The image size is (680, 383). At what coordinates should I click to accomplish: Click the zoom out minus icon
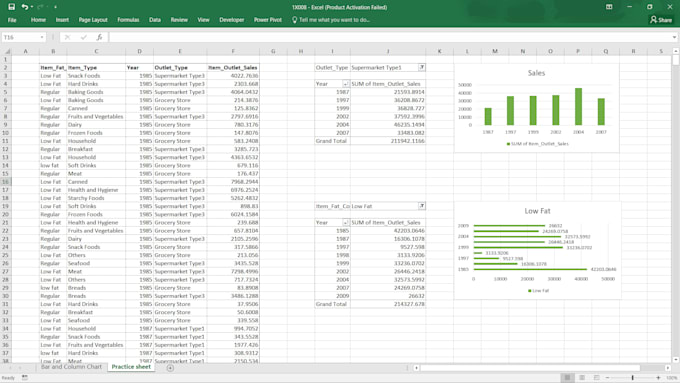608,378
